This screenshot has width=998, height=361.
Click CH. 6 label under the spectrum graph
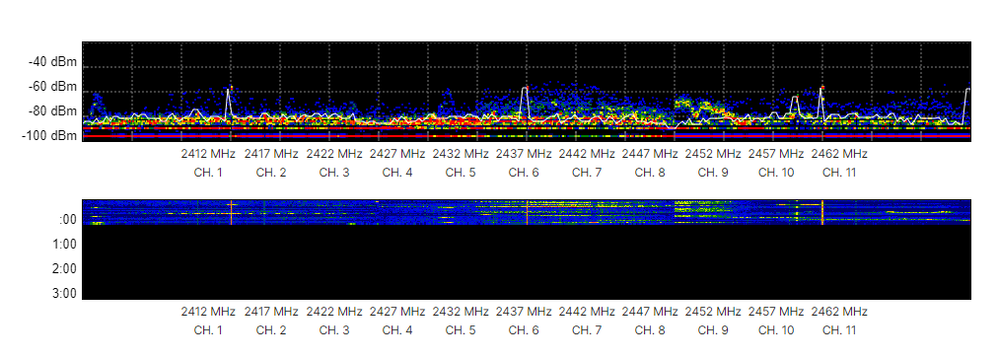(523, 173)
